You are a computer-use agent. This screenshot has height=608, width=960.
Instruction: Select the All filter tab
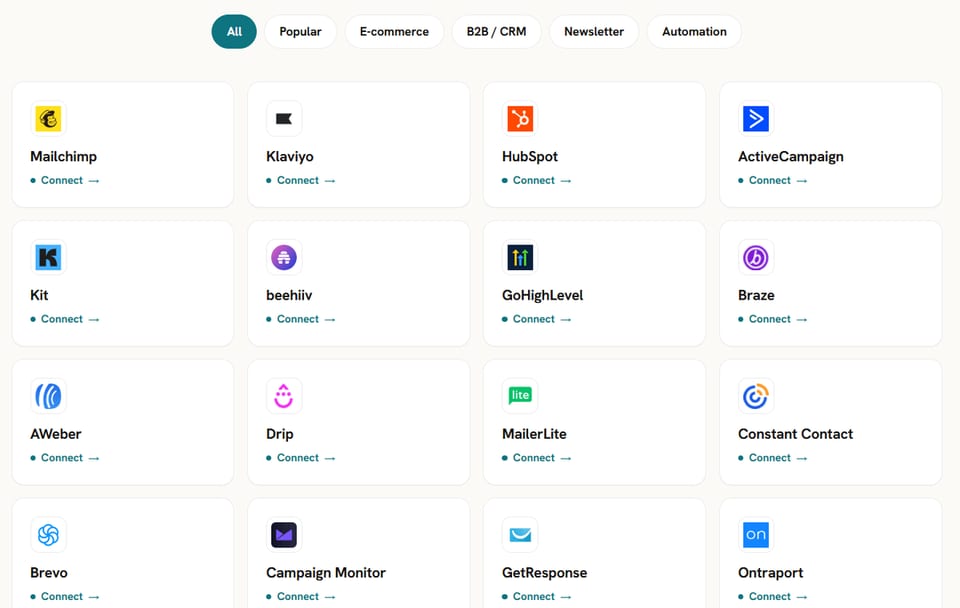(x=234, y=32)
